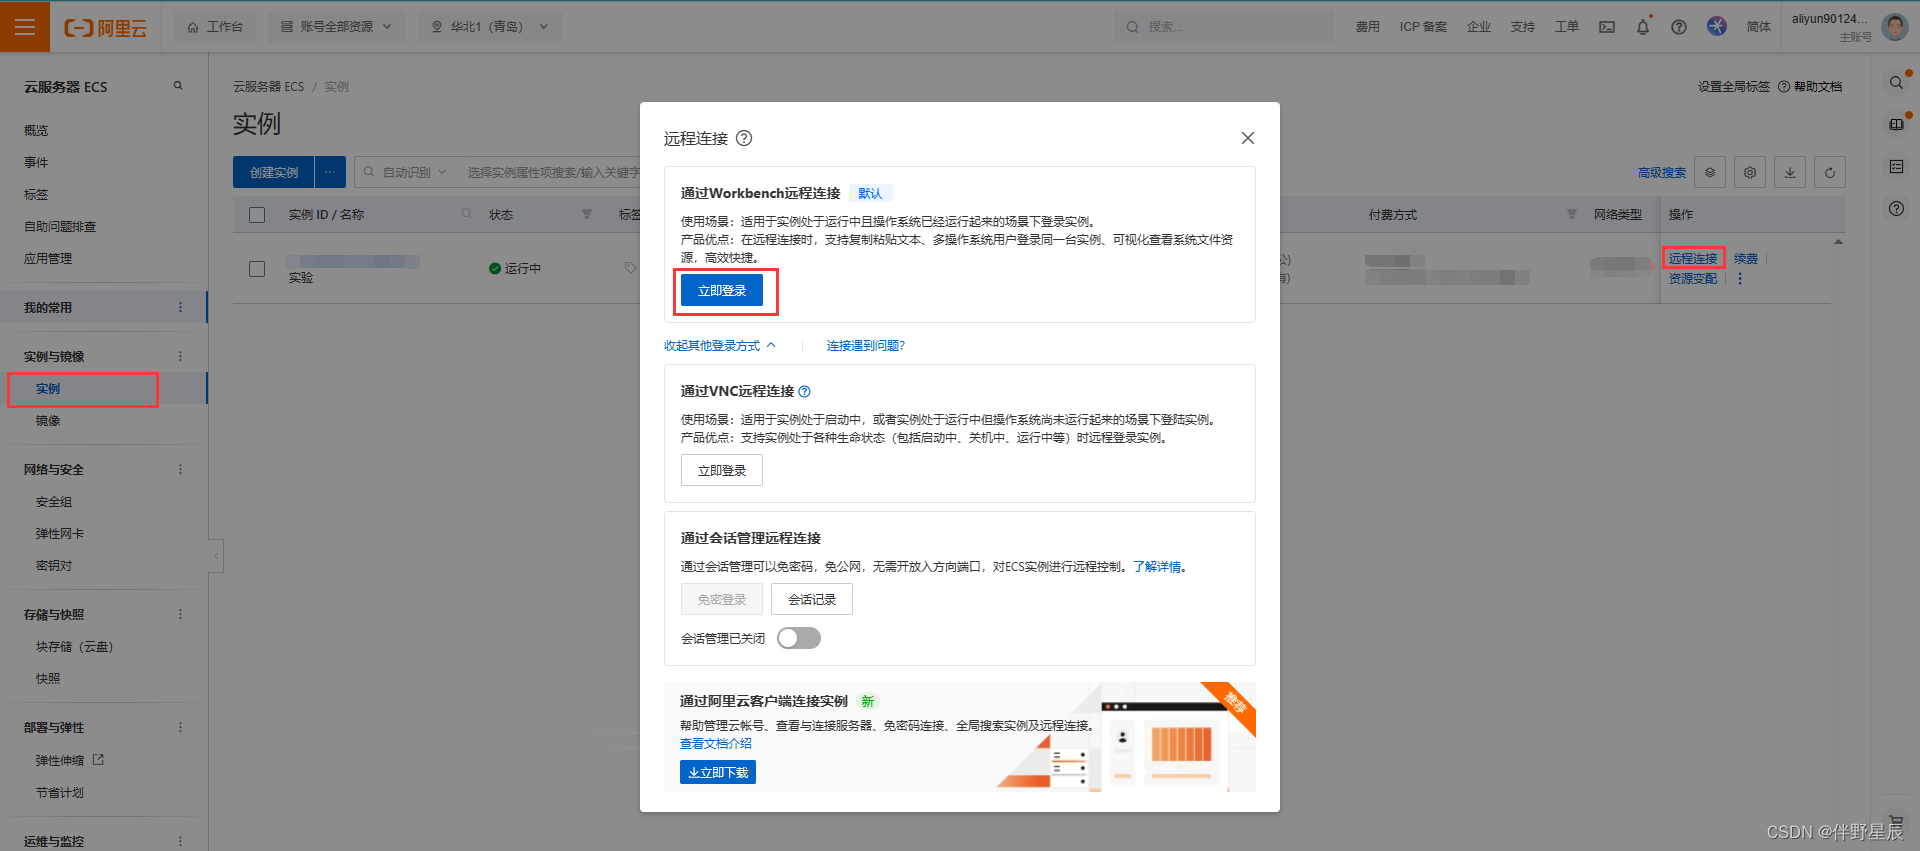Select all instances header checkbox

point(257,215)
